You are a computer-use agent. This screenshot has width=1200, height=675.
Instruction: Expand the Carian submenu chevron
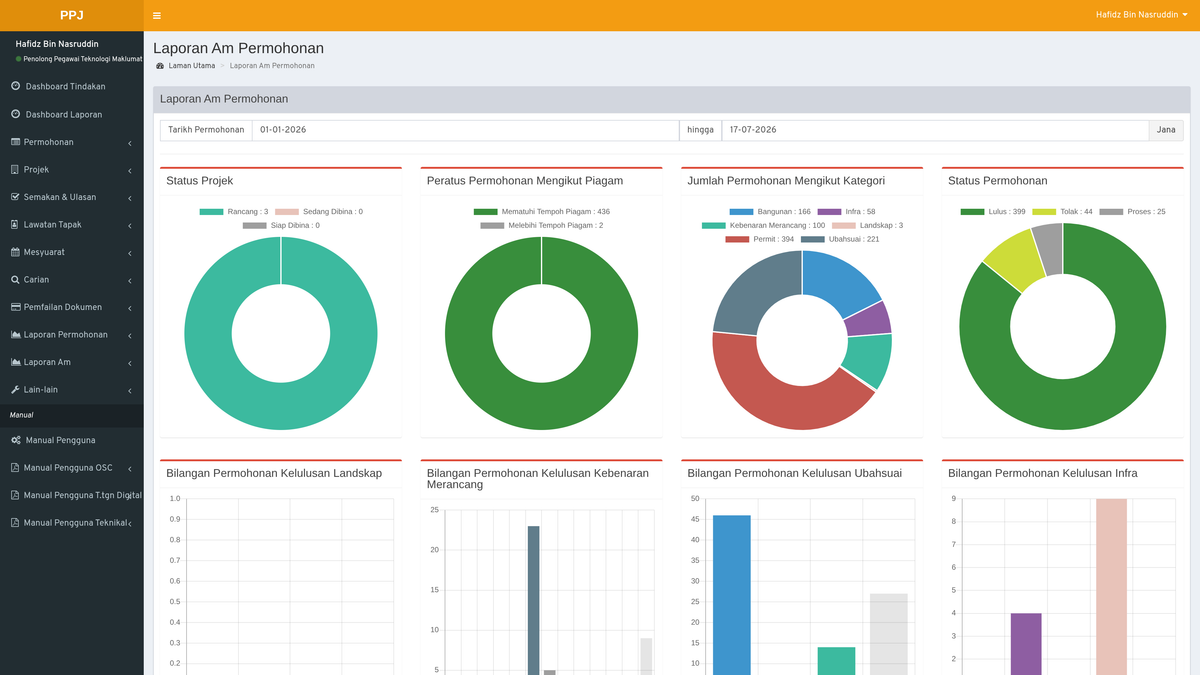(x=130, y=280)
